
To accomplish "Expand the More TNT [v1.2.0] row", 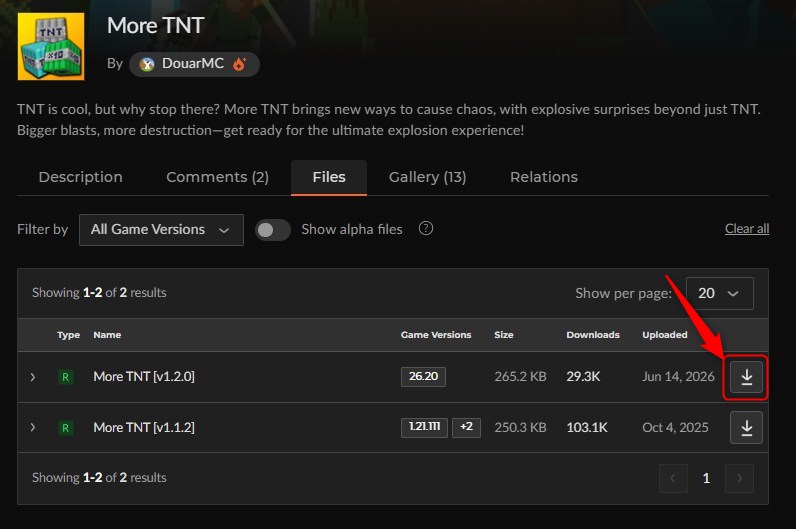I will pos(33,377).
